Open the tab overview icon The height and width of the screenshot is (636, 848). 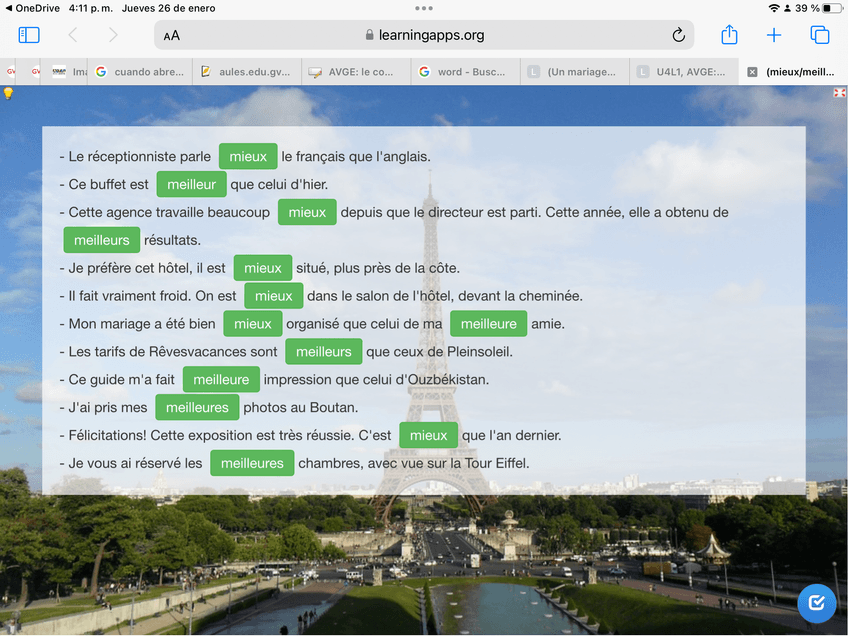820,35
